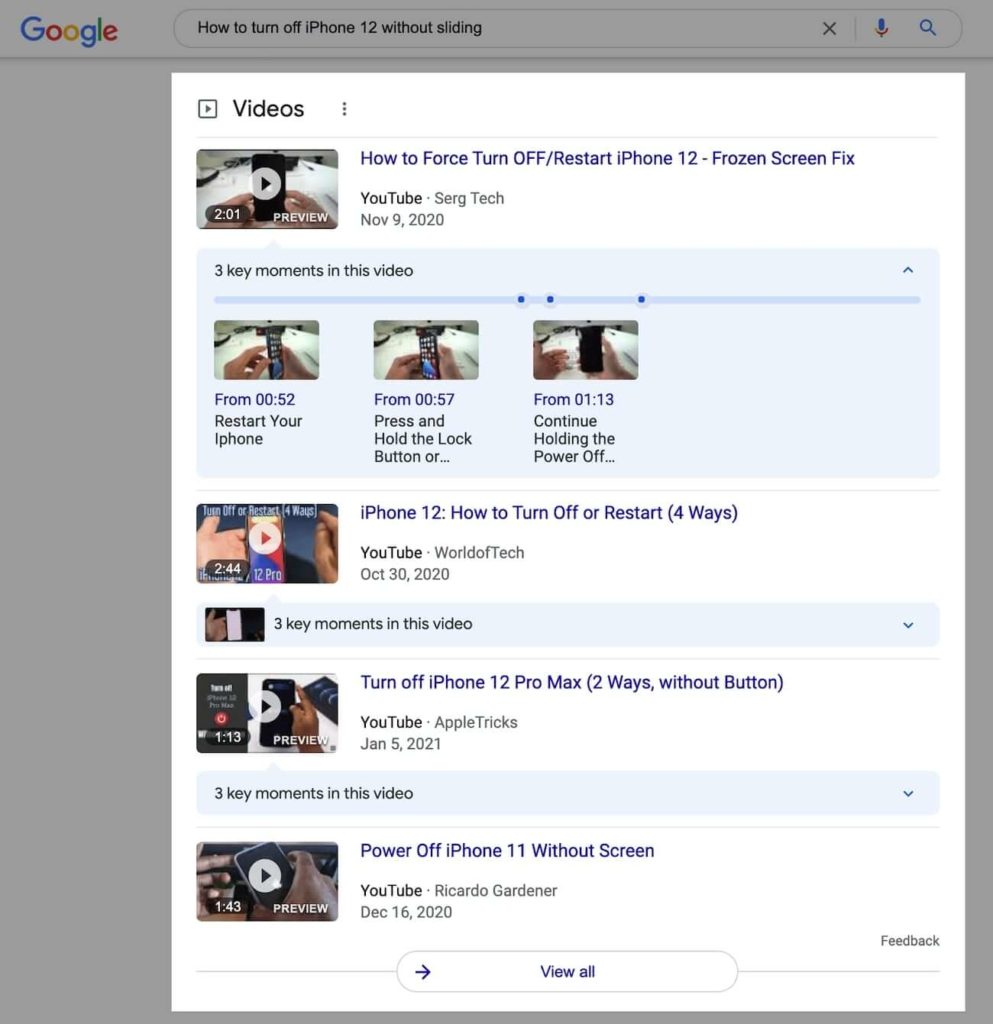993x1024 pixels.
Task: Click the 'Oct 30, 2020' date text
Action: coord(405,575)
